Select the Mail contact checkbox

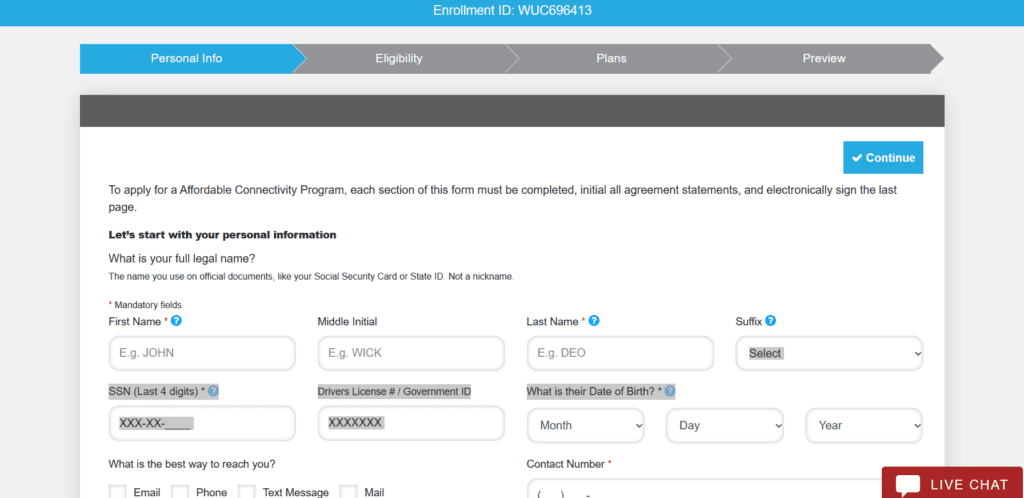click(x=349, y=492)
